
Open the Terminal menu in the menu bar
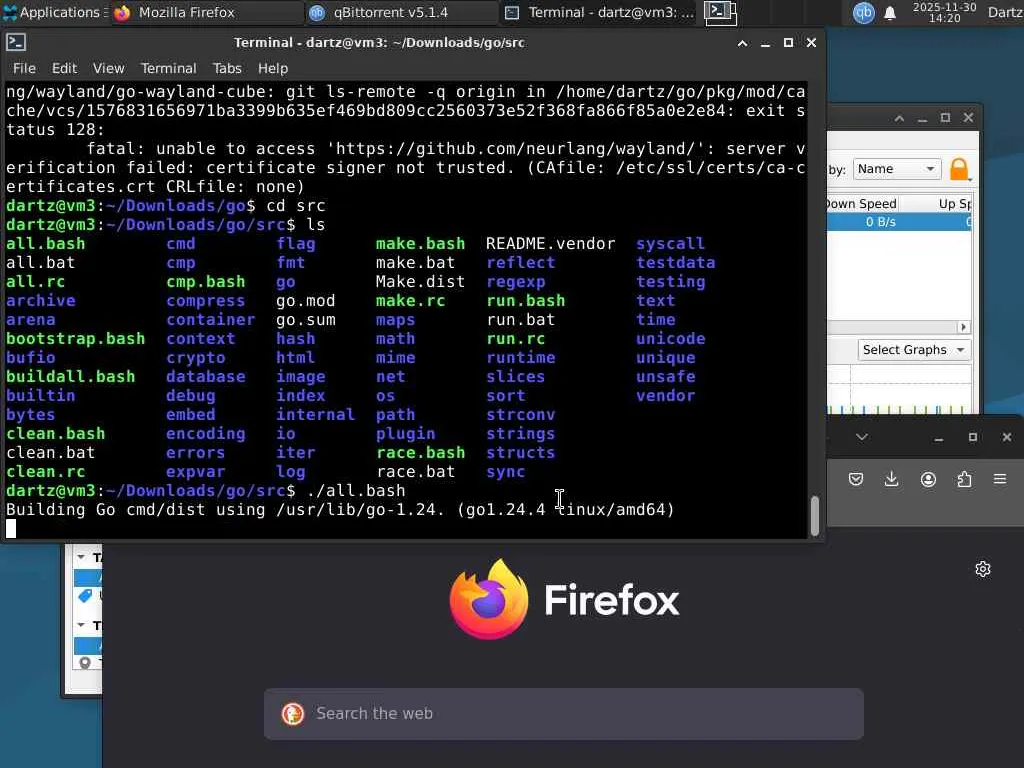[168, 68]
